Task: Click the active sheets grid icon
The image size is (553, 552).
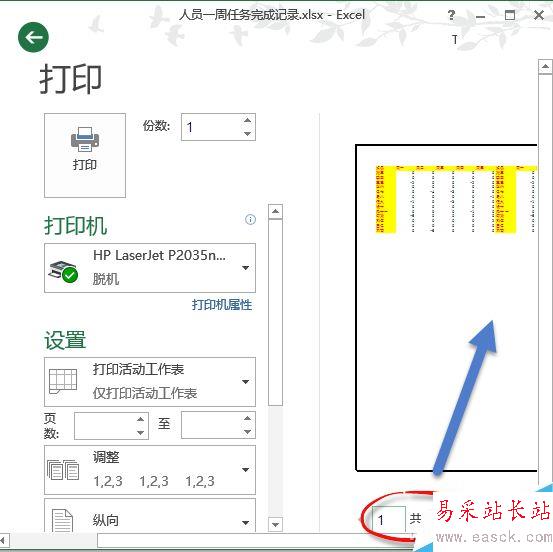Action: coord(63,381)
